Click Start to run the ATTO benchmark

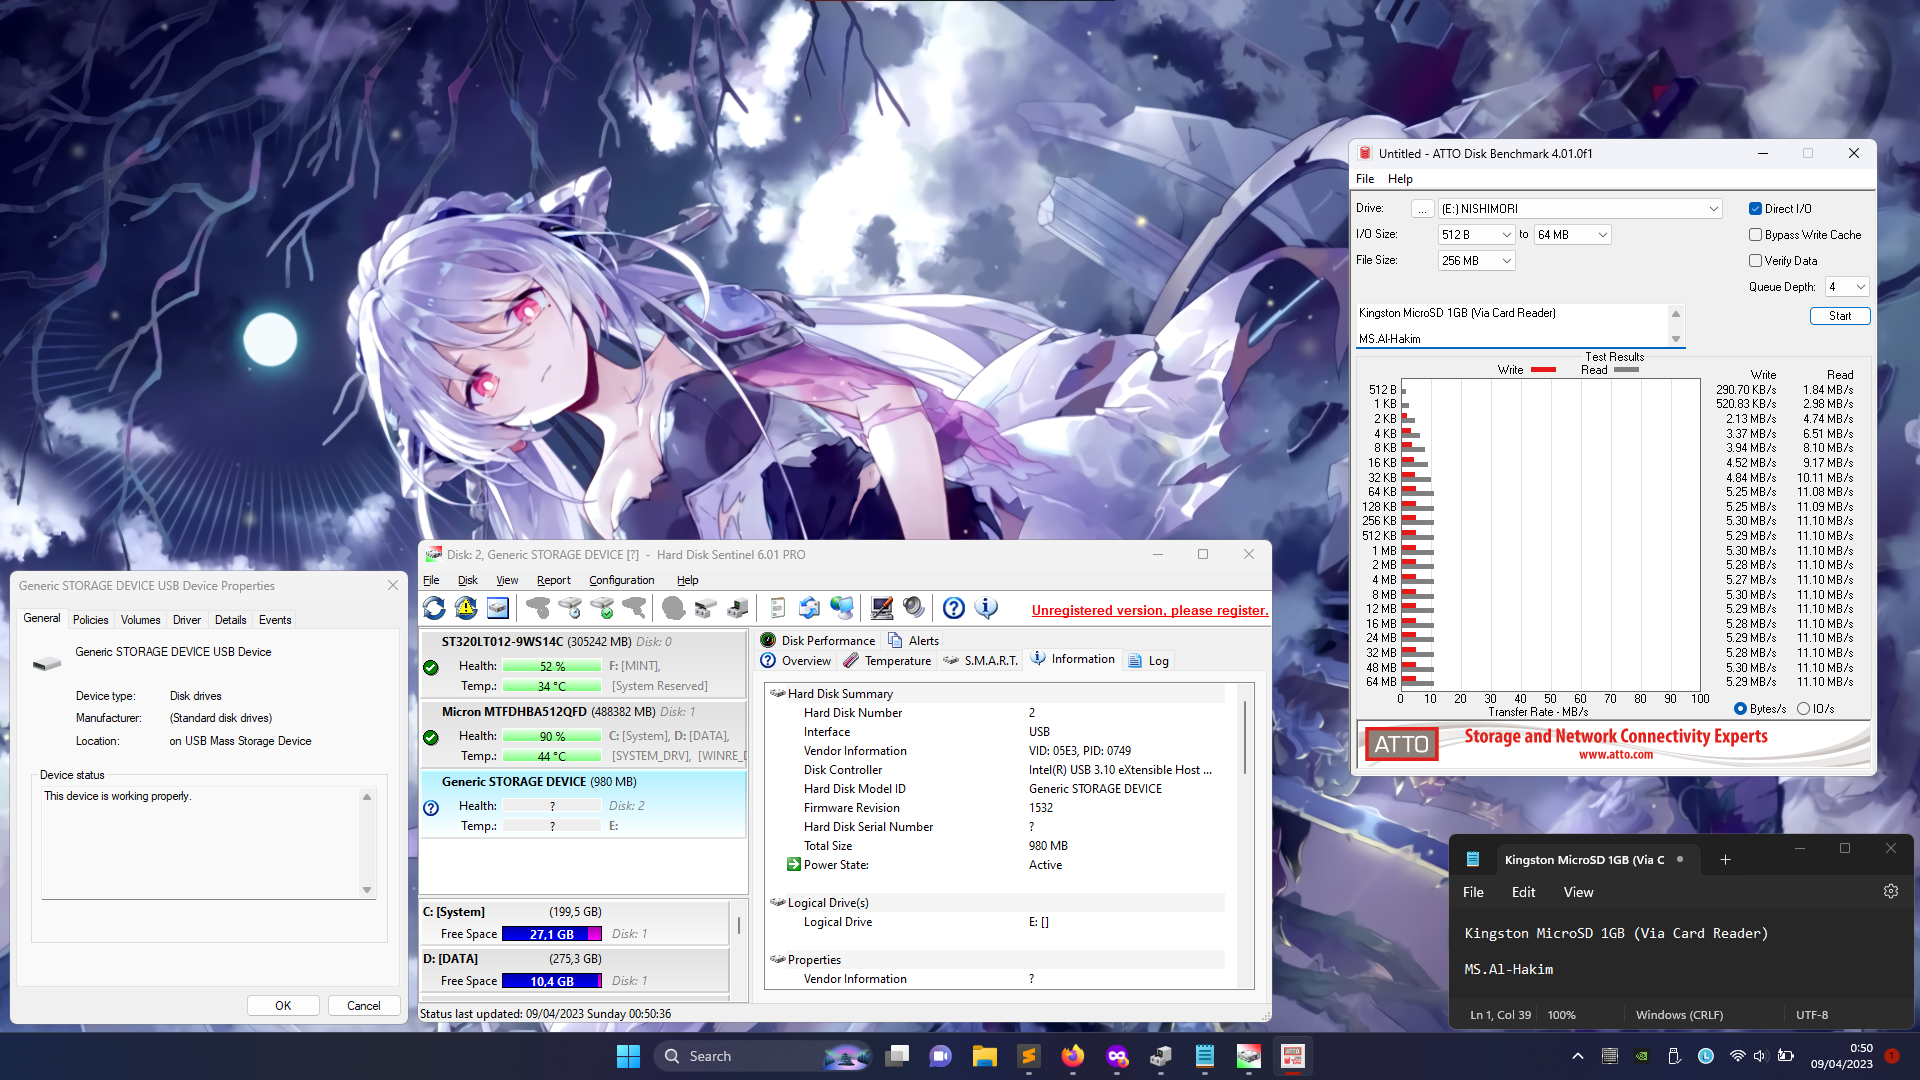tap(1840, 316)
